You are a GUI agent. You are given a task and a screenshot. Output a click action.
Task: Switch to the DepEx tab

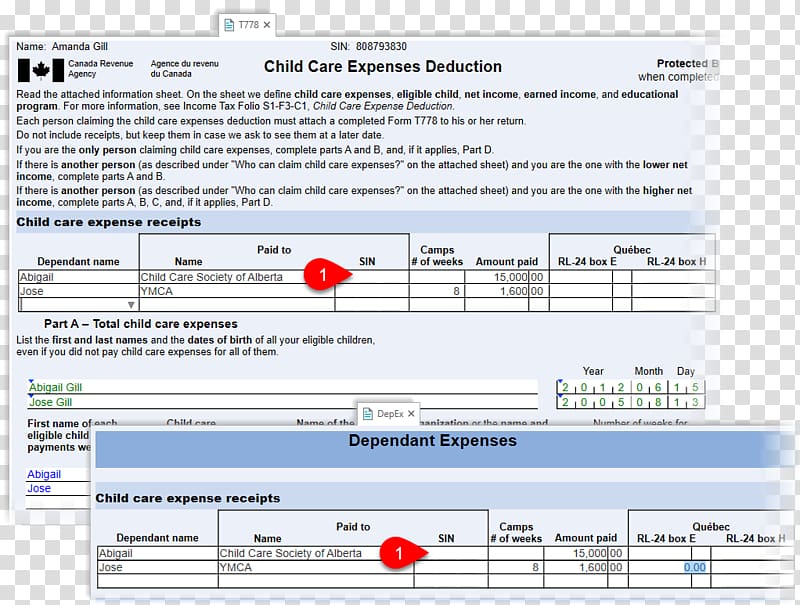(390, 414)
